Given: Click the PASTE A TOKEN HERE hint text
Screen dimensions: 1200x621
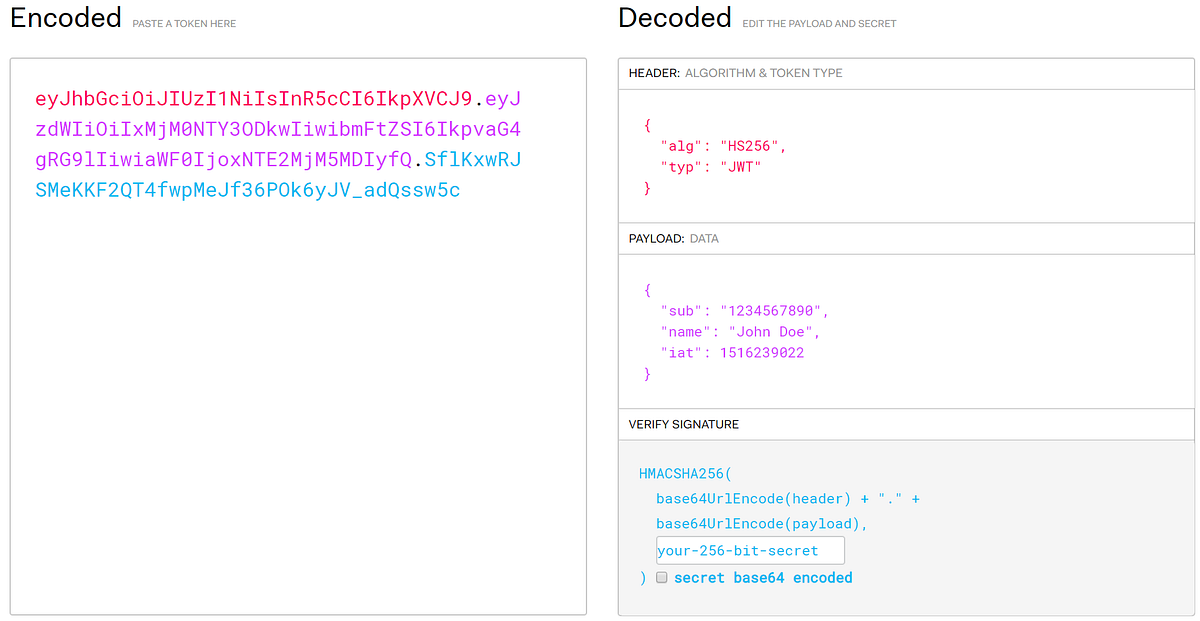Looking at the screenshot, I should (x=183, y=23).
